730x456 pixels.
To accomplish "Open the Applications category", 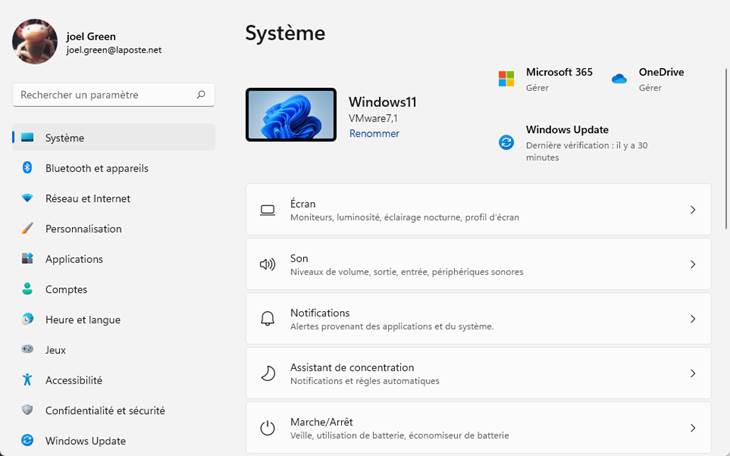I will tap(114, 259).
